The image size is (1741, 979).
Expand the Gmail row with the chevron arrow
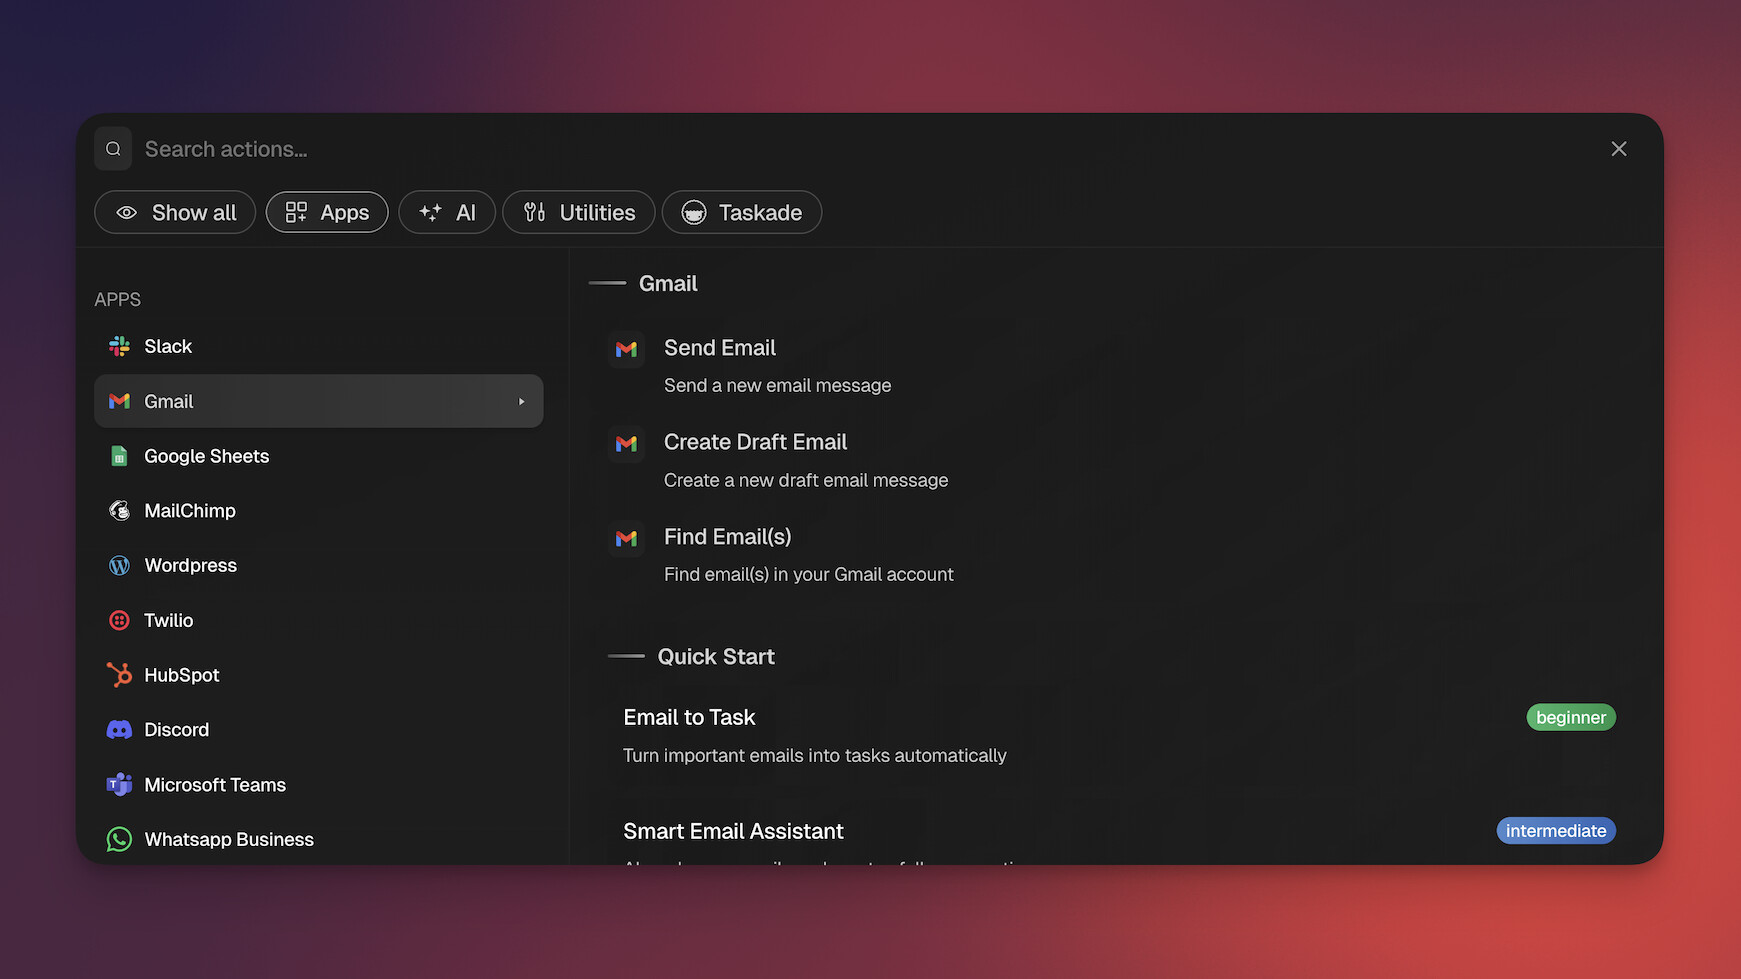[521, 401]
